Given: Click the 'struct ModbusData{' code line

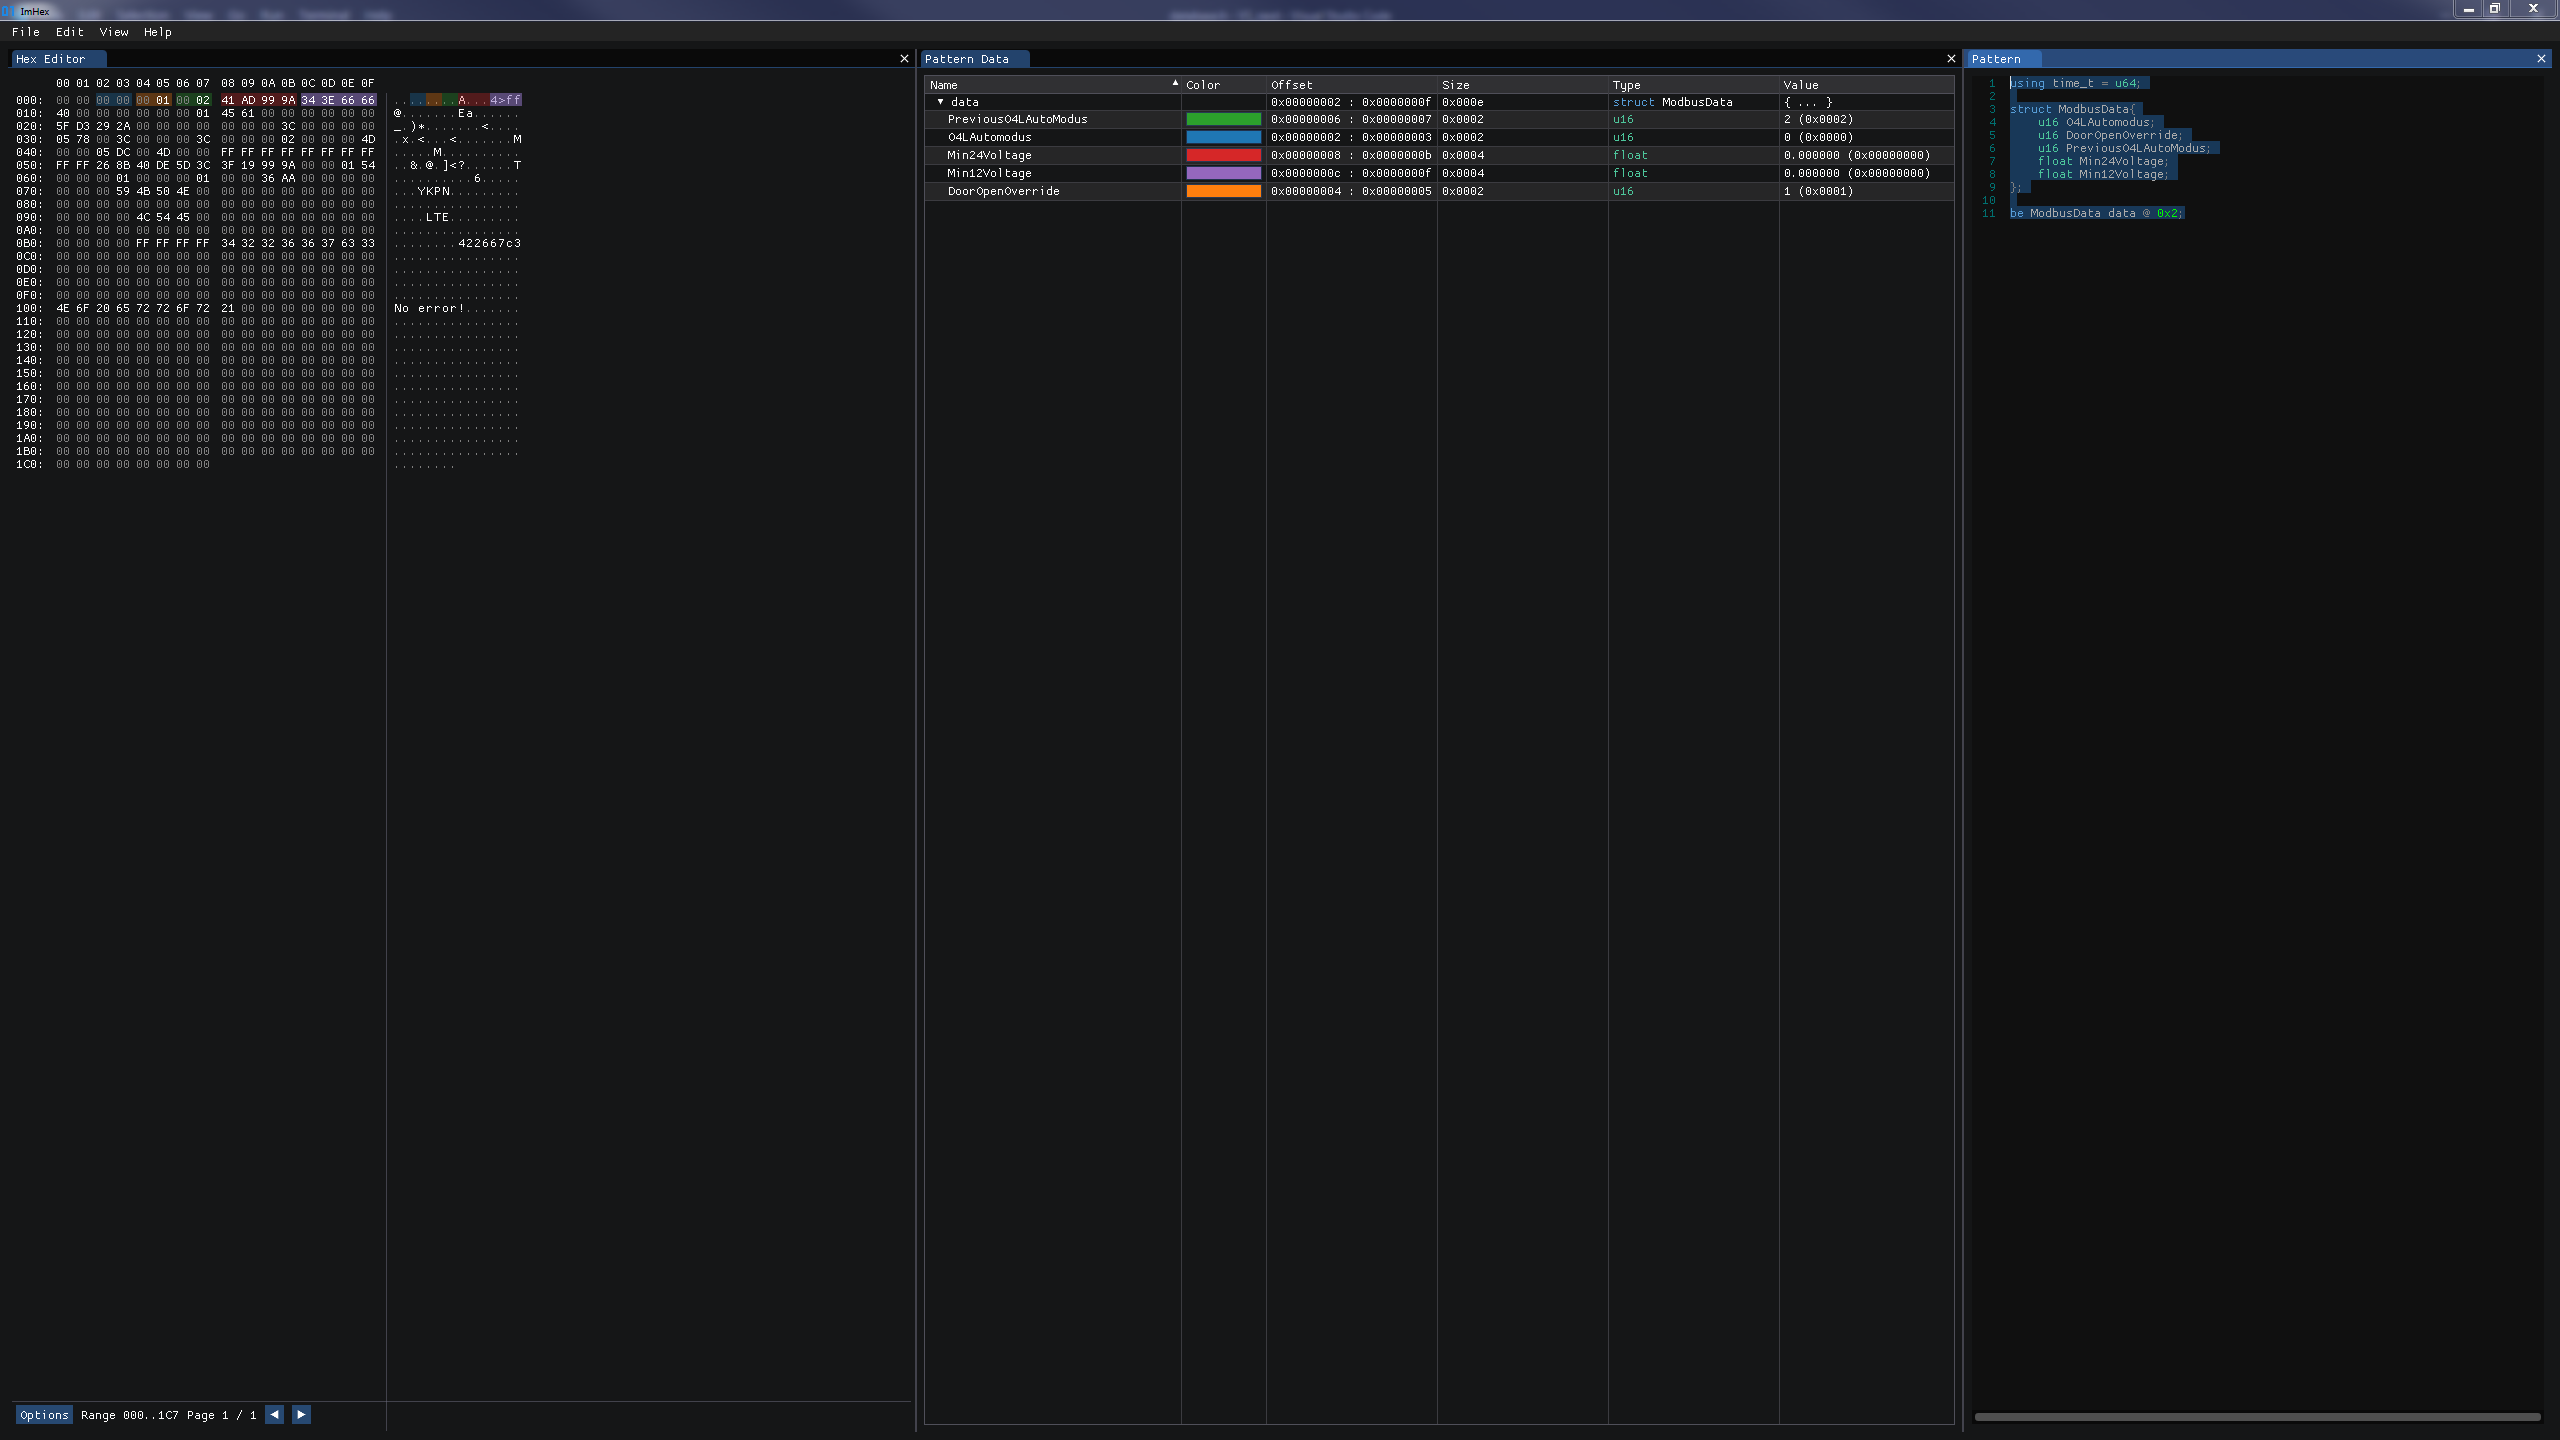Looking at the screenshot, I should [x=2072, y=109].
